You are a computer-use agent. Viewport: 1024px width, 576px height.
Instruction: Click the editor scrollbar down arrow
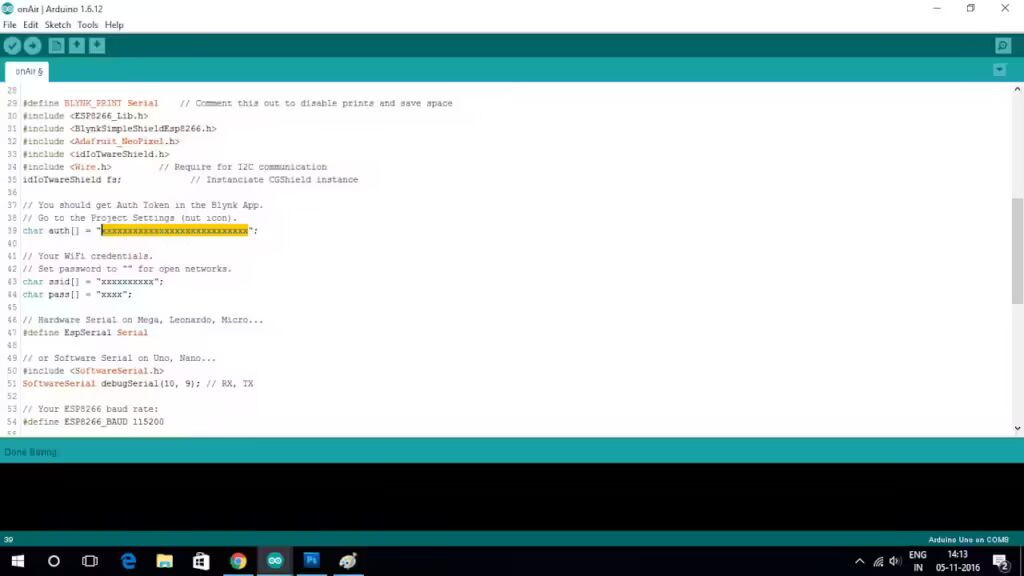pyautogui.click(x=1017, y=428)
